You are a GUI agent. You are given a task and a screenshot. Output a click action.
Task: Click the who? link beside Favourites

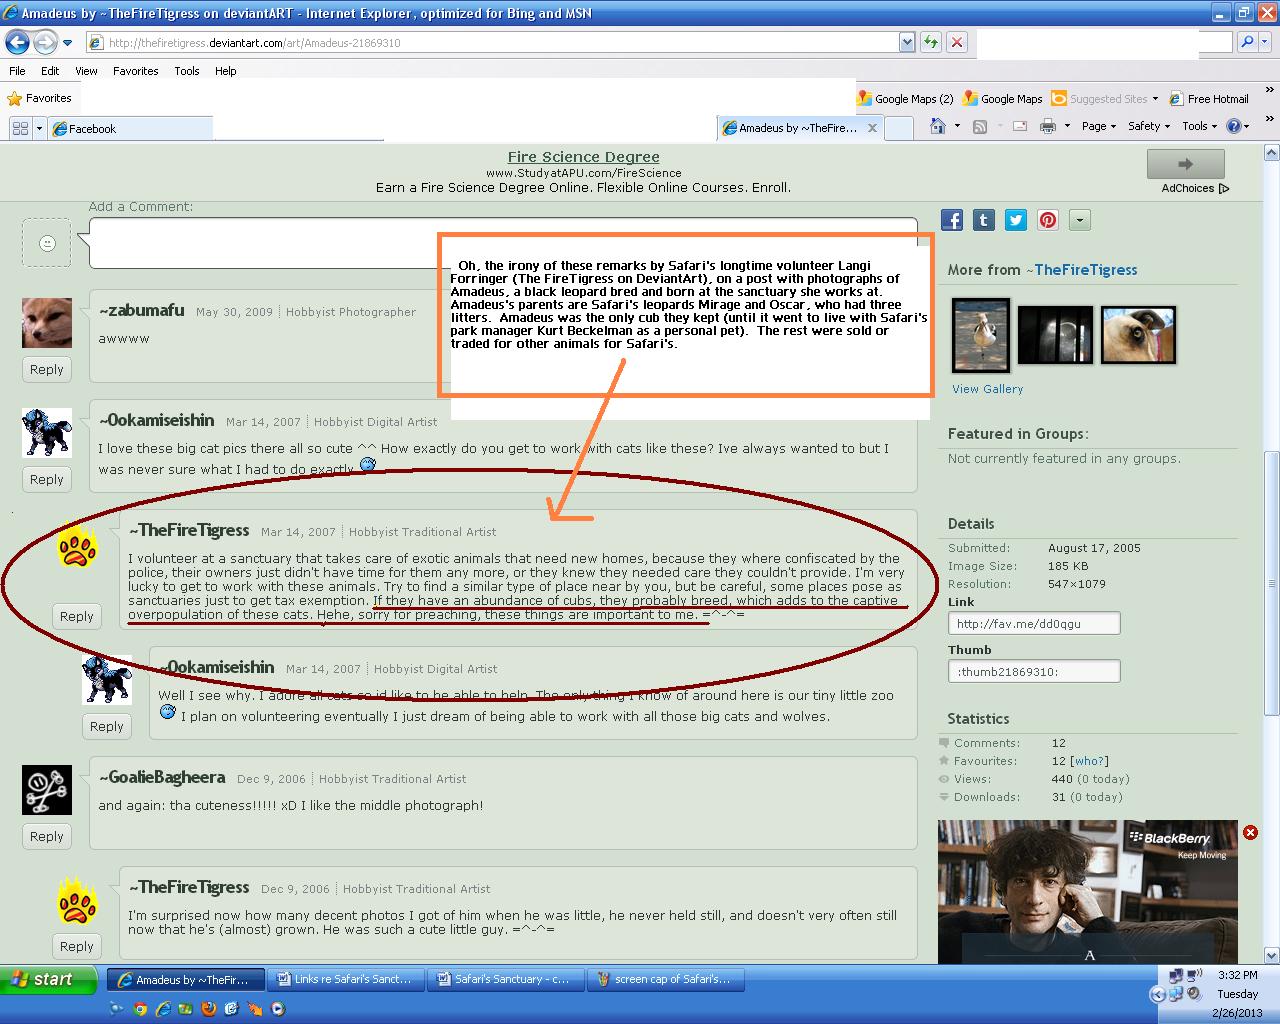pyautogui.click(x=1089, y=761)
